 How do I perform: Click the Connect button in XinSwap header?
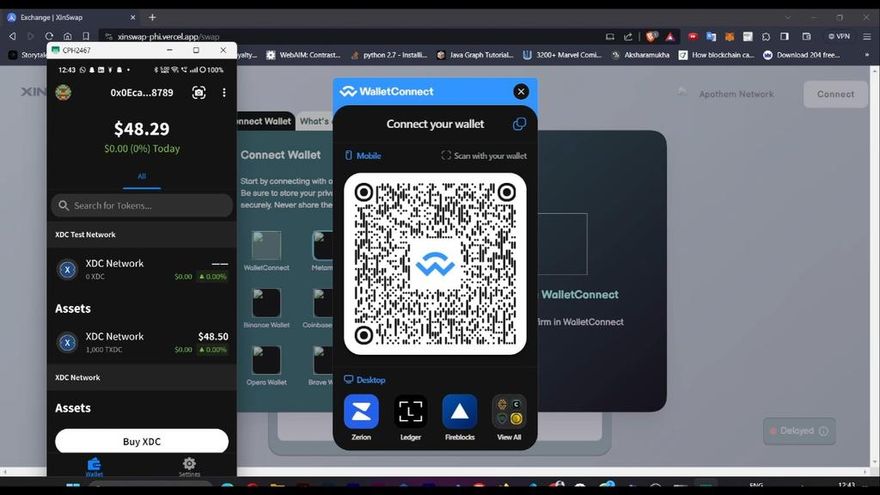coord(835,94)
